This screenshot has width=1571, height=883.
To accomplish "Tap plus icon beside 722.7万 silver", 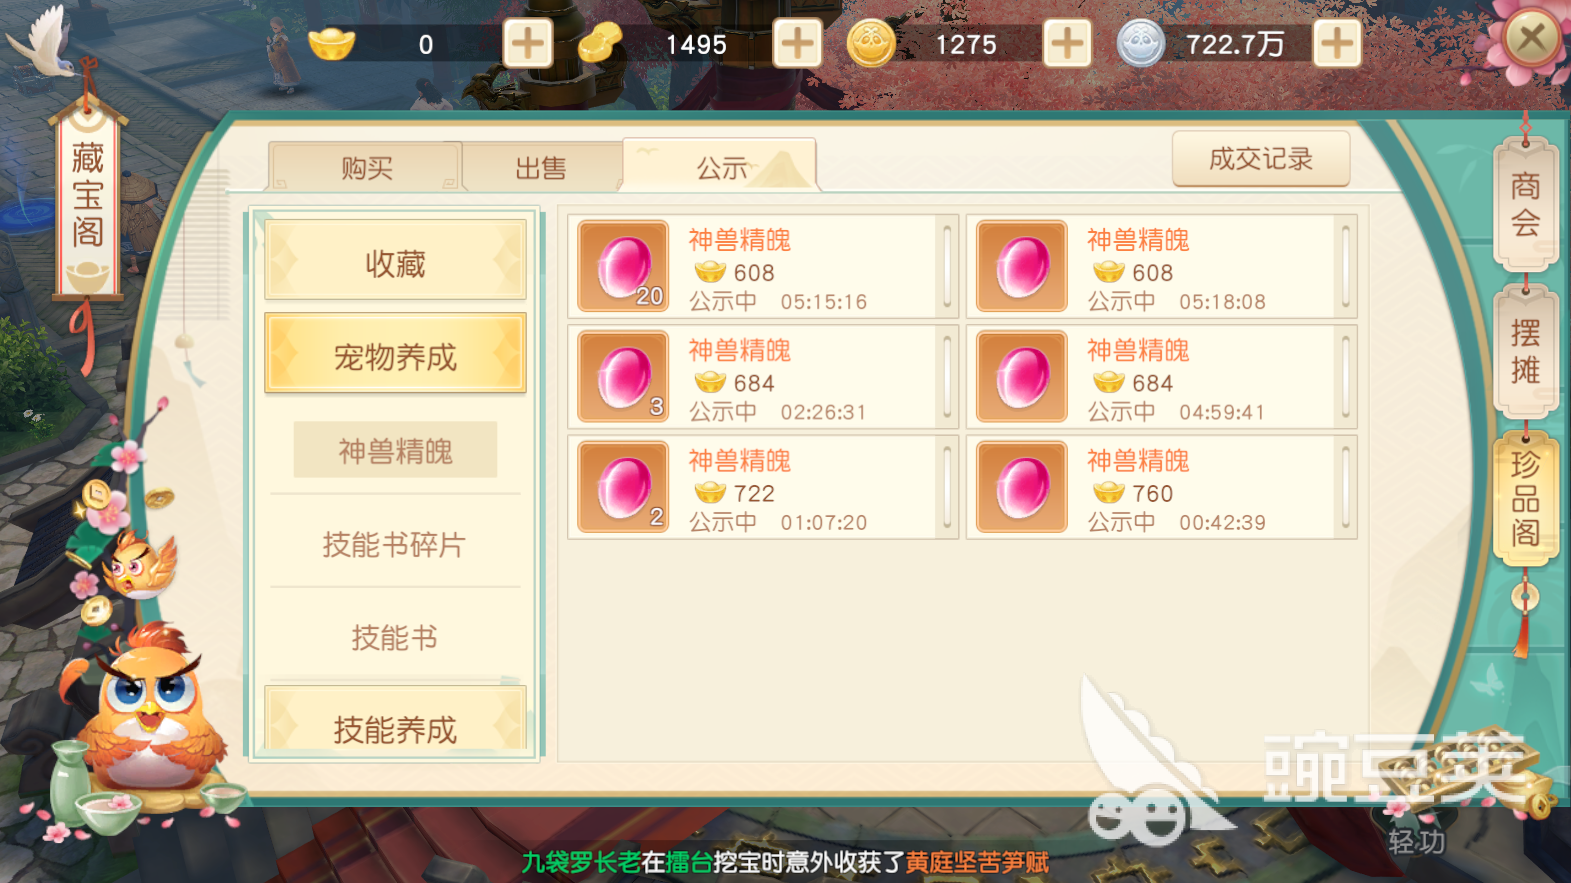I will [1337, 44].
